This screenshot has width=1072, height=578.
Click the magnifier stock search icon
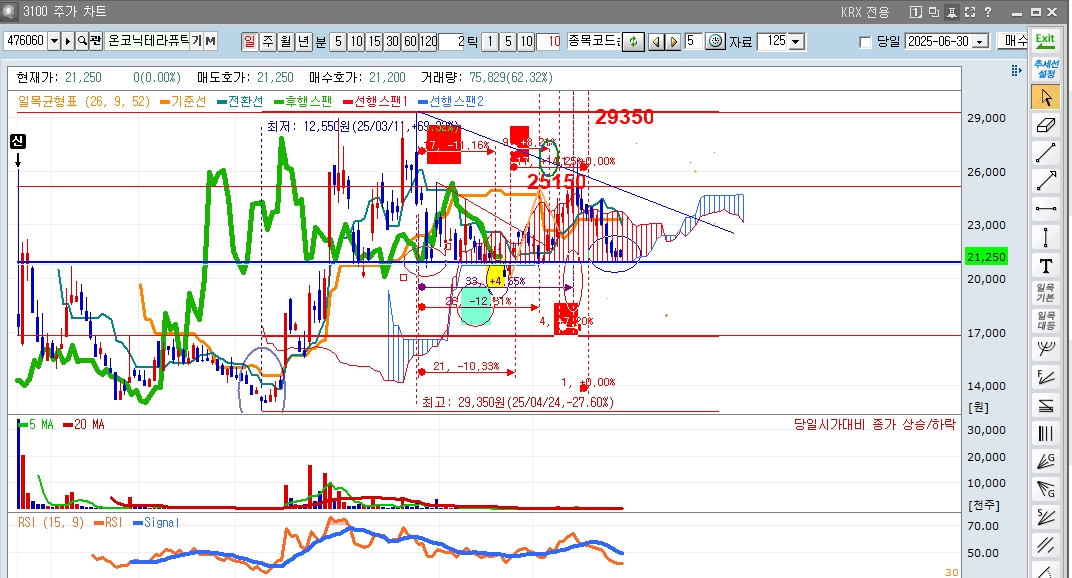tap(82, 41)
